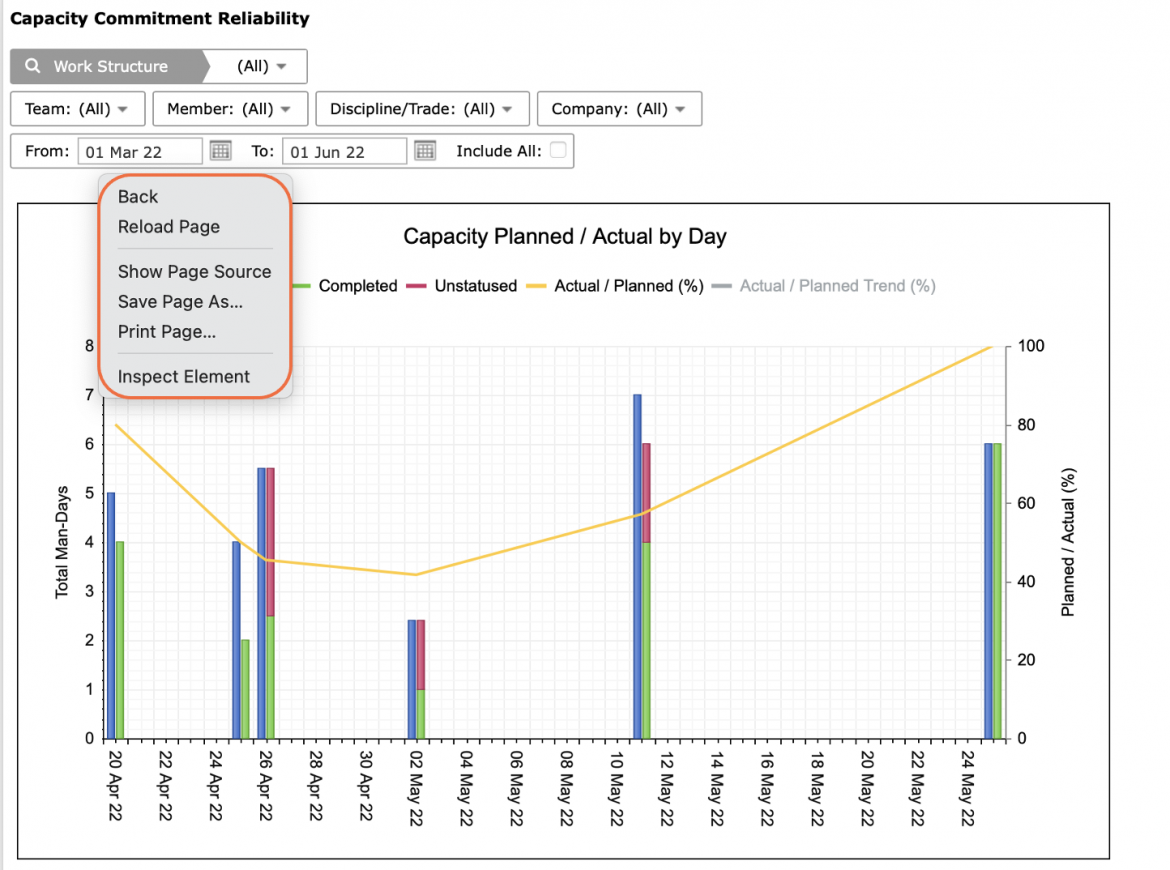
Task: Toggle the Unstatused legend color swatch
Action: [x=416, y=286]
